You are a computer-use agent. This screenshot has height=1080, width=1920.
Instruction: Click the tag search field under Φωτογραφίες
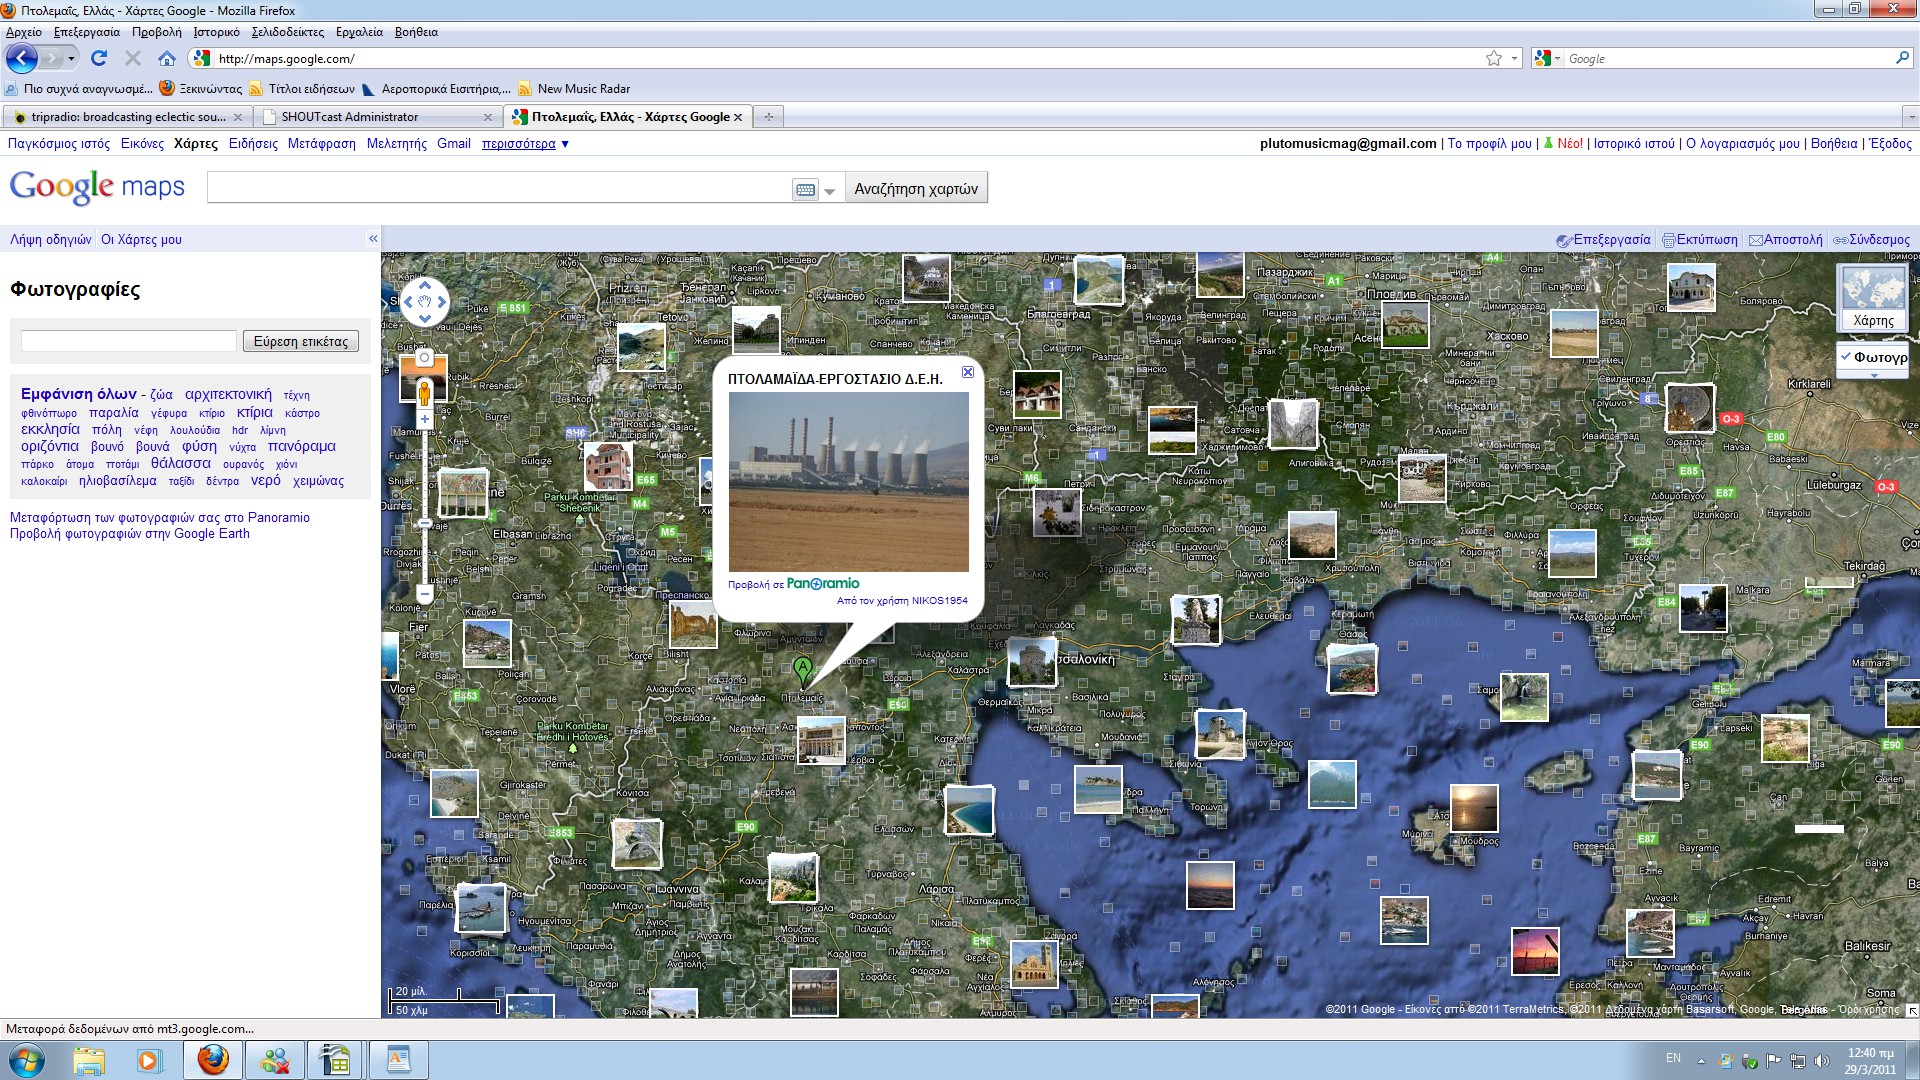coord(128,342)
